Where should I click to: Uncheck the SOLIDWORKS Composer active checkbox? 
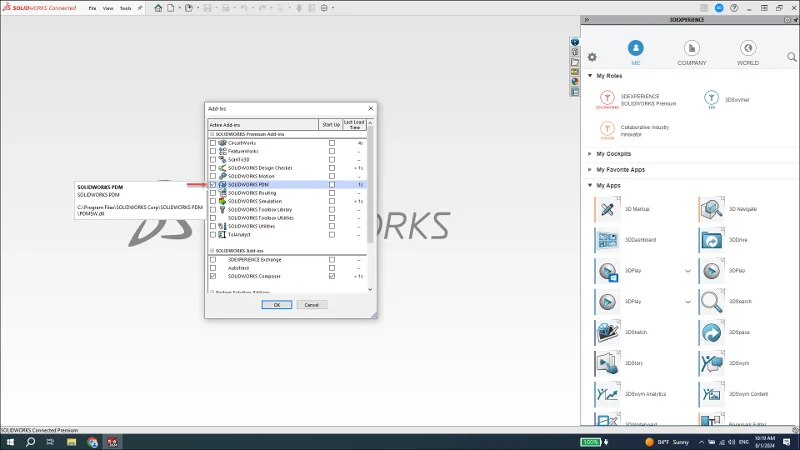point(212,276)
